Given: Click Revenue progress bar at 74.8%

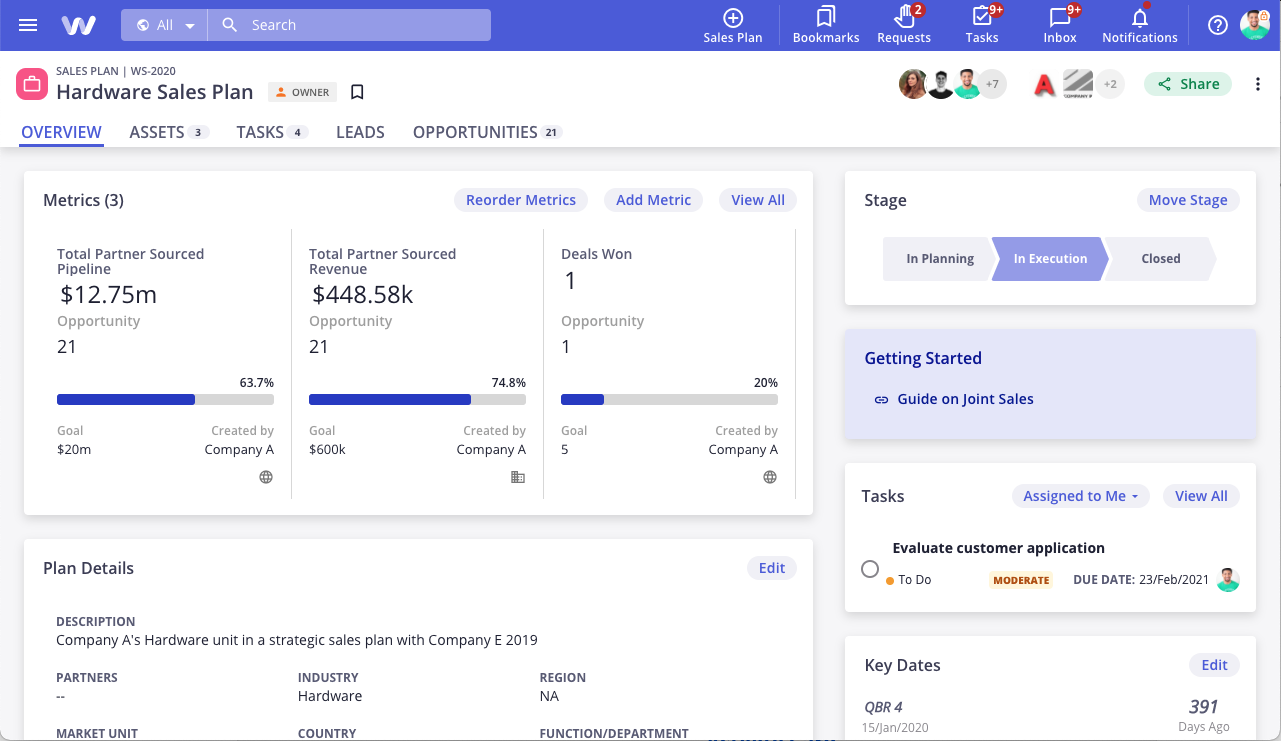Looking at the screenshot, I should tap(417, 399).
